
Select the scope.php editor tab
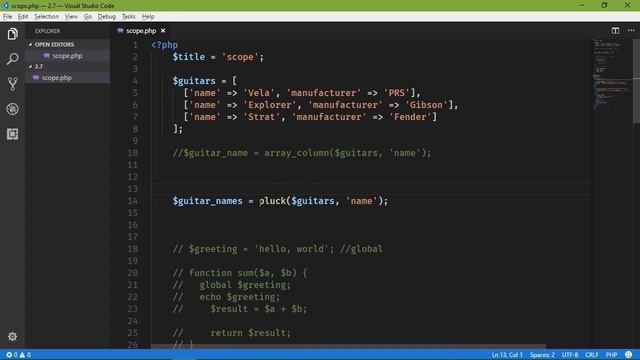pyautogui.click(x=141, y=31)
